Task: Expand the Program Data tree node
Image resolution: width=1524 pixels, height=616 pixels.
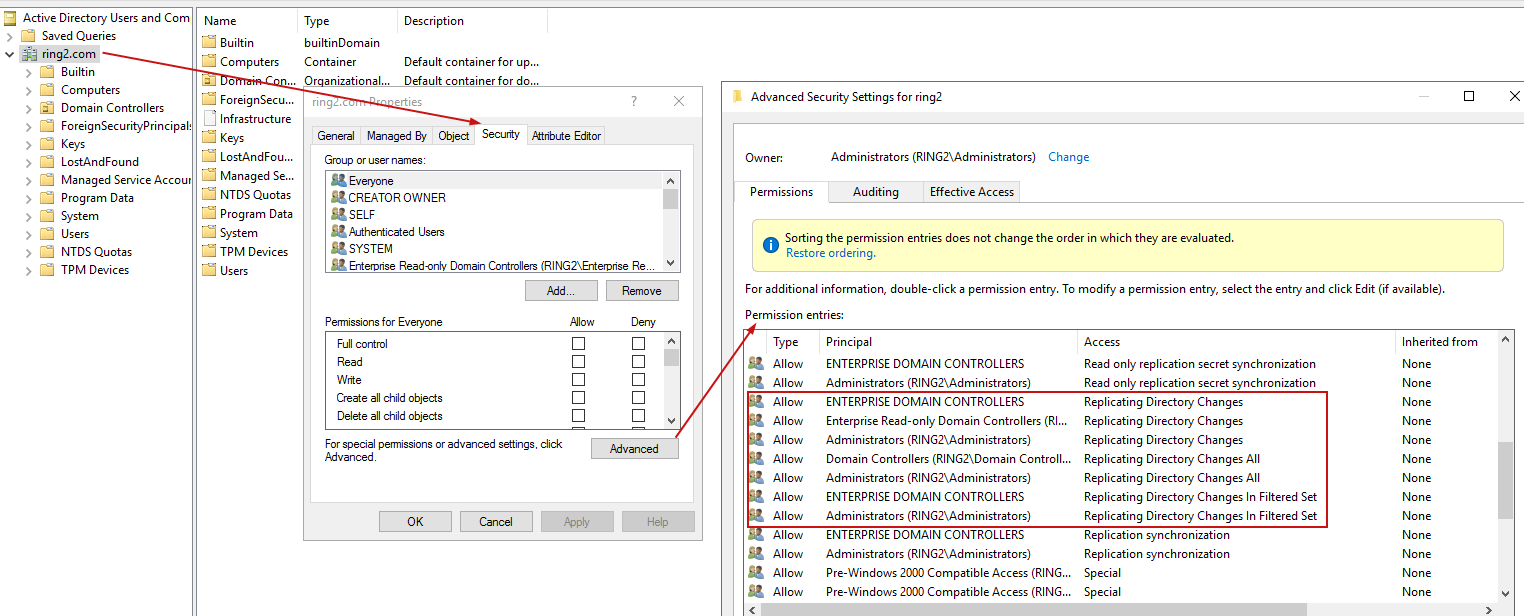Action: [x=28, y=198]
